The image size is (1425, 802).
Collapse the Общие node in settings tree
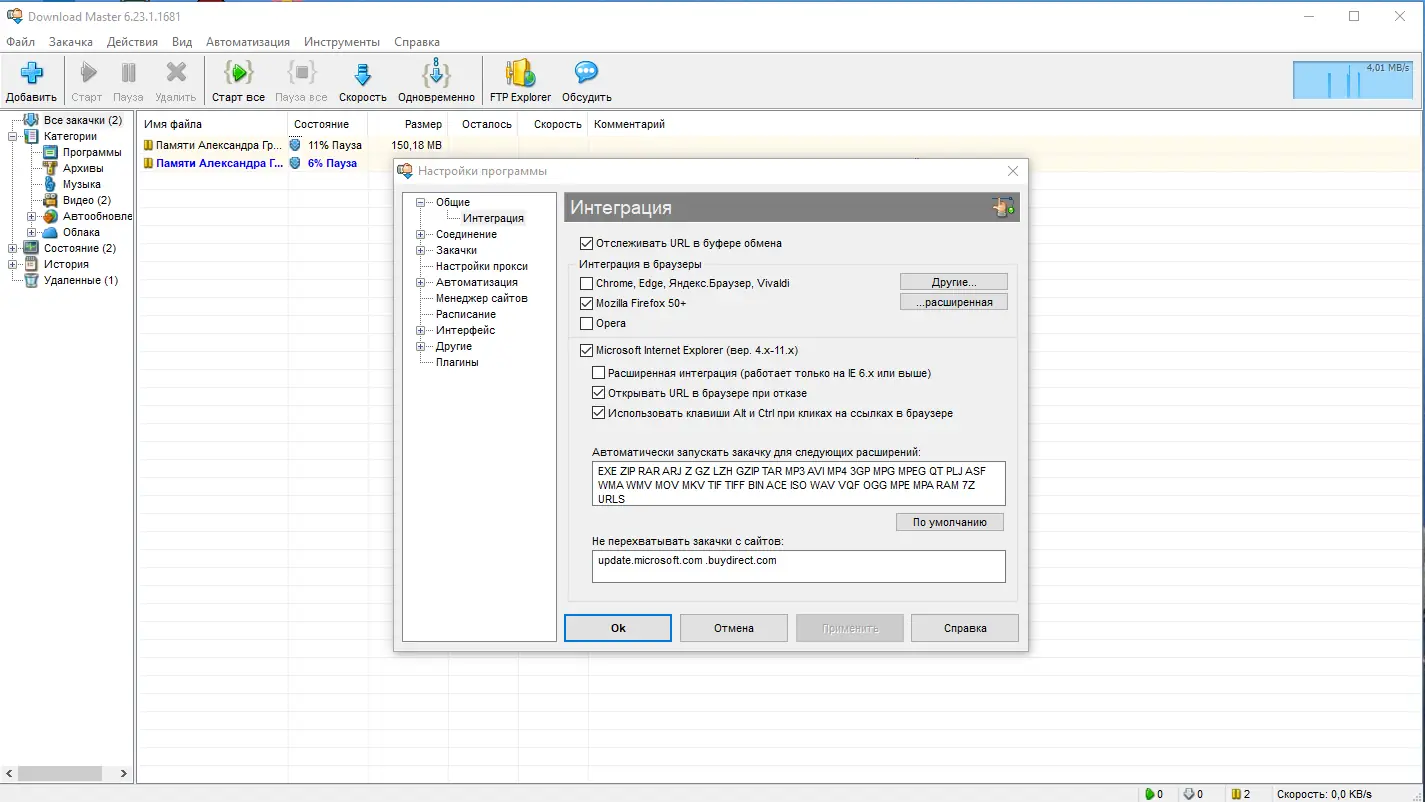tap(421, 202)
